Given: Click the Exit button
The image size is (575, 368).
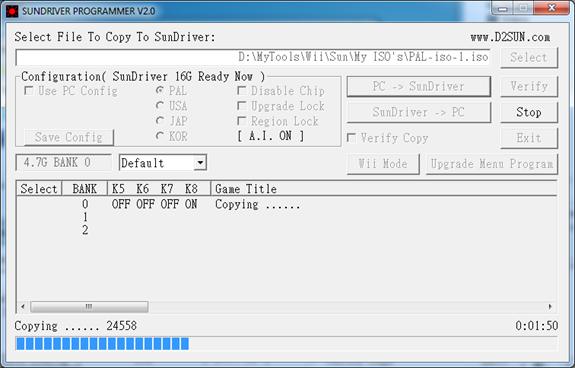Looking at the screenshot, I should pyautogui.click(x=529, y=138).
